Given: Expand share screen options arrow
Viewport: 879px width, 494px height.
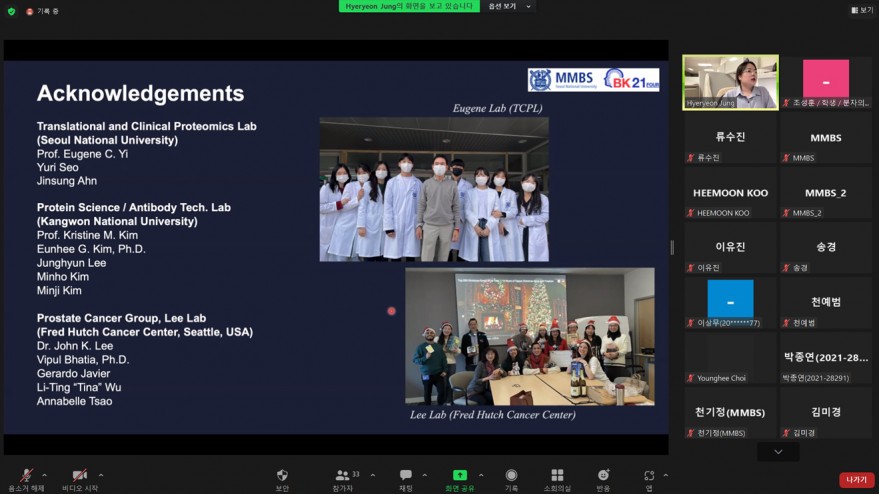Looking at the screenshot, I should point(481,475).
